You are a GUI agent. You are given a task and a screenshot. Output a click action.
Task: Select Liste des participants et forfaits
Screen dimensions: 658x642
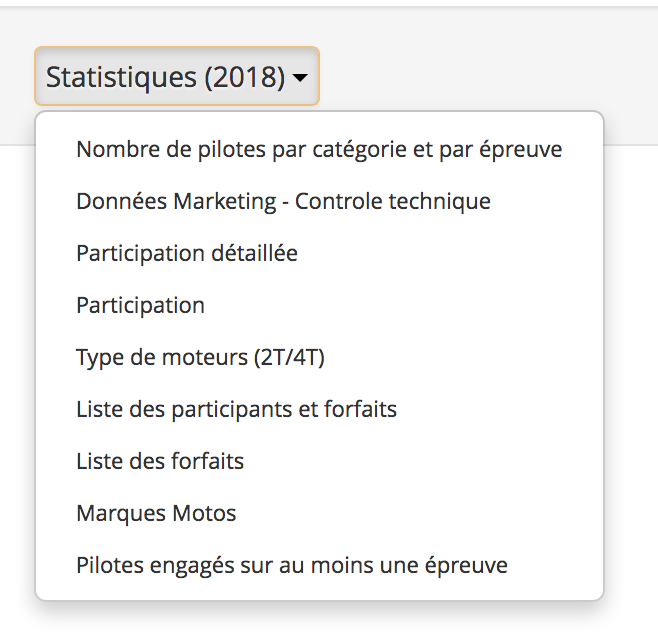pos(237,410)
